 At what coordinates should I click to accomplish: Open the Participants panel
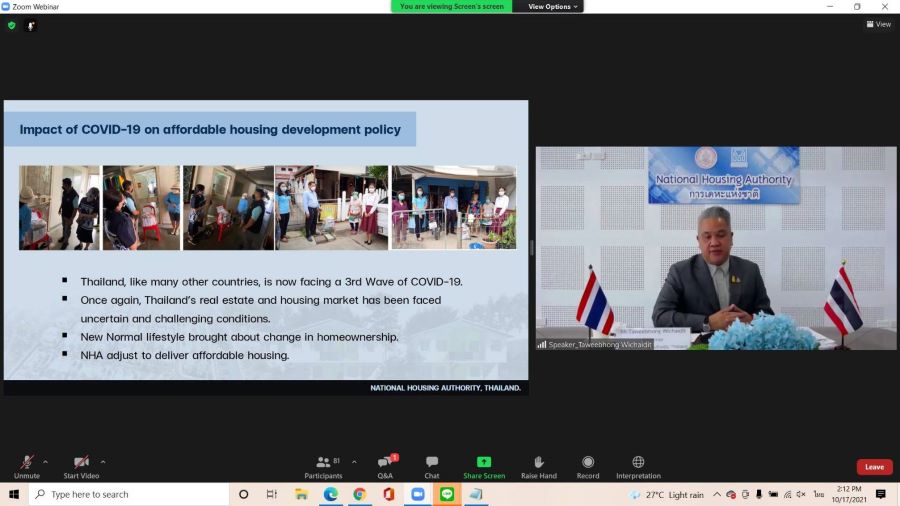pos(323,466)
